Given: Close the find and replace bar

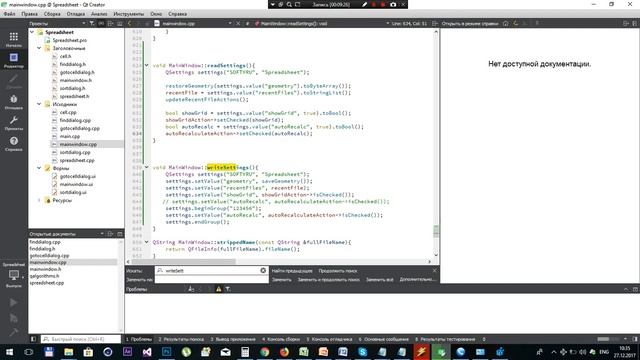Looking at the screenshot, I should click(434, 270).
